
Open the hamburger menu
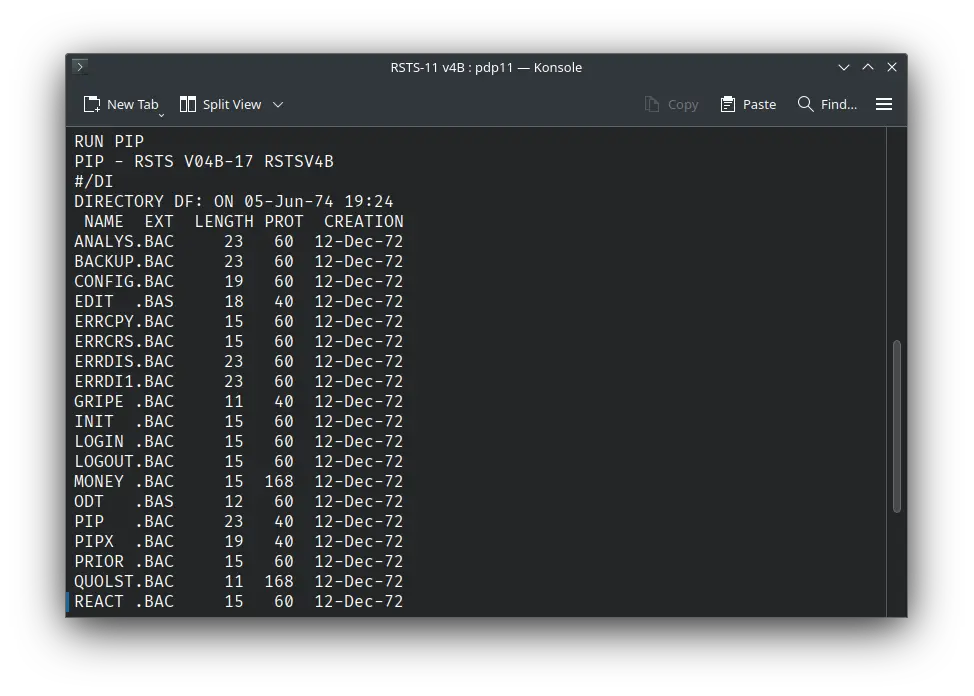884,103
